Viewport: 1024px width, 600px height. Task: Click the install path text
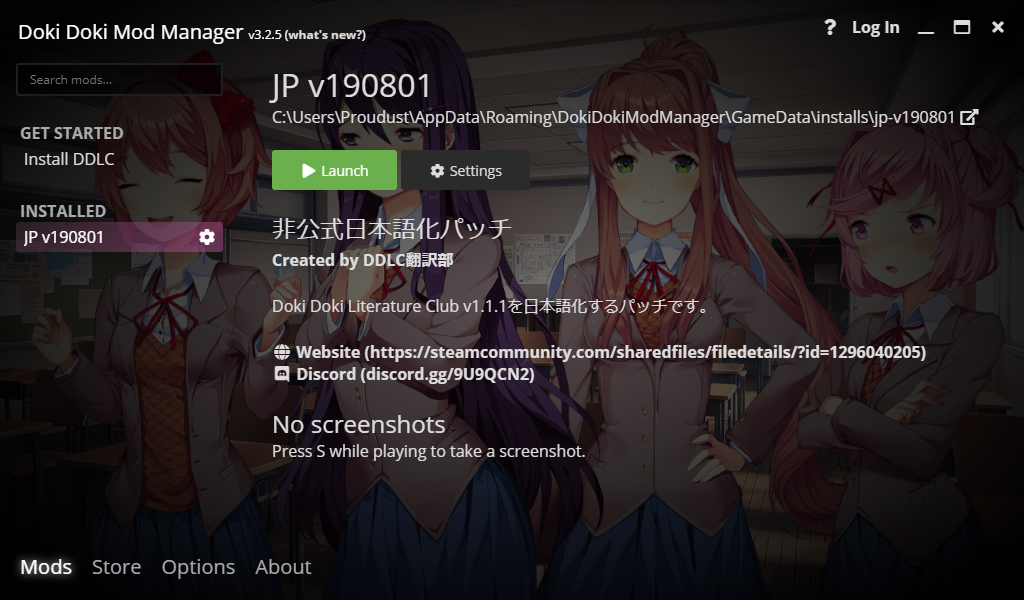614,118
